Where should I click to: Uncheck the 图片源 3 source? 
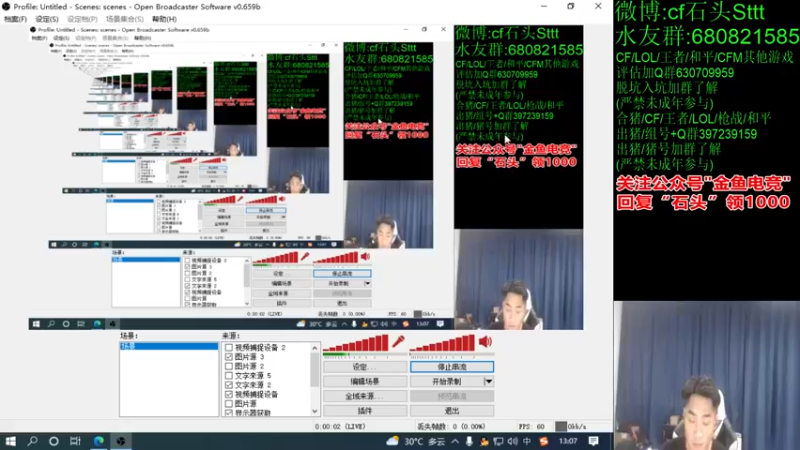[x=229, y=357]
